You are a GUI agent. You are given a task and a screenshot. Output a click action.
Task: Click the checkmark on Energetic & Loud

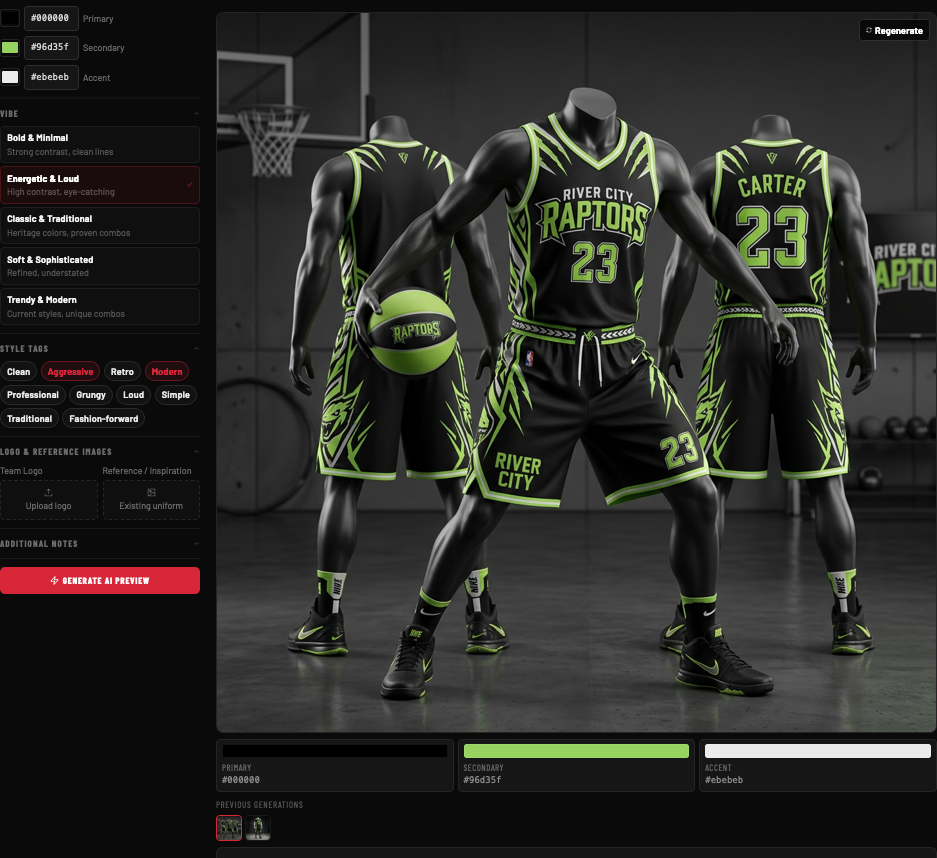189,185
